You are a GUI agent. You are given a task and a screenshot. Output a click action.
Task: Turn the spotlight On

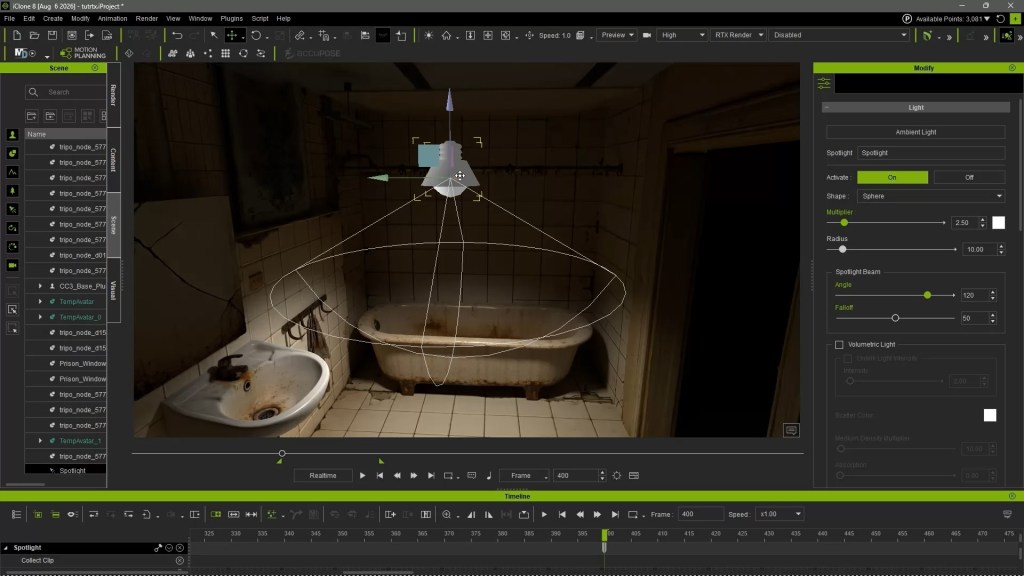pos(892,178)
